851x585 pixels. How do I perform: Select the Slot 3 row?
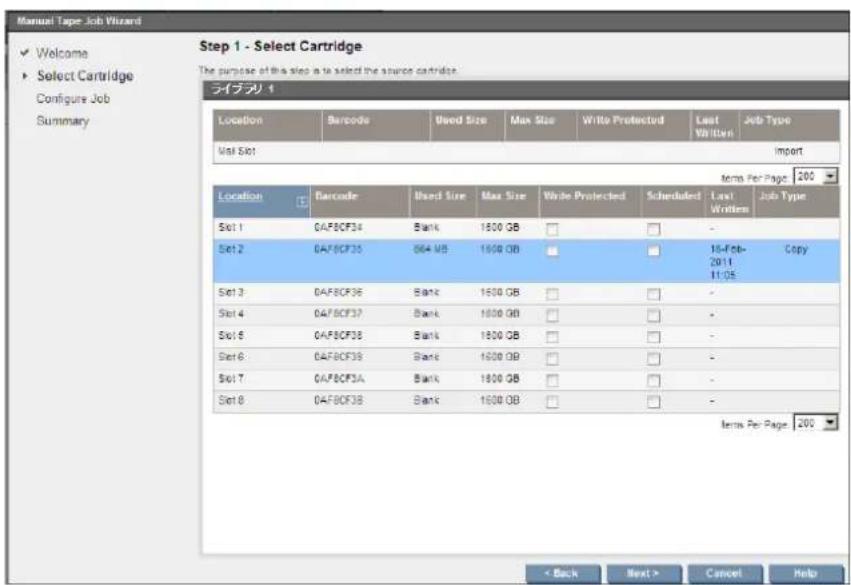[x=526, y=294]
